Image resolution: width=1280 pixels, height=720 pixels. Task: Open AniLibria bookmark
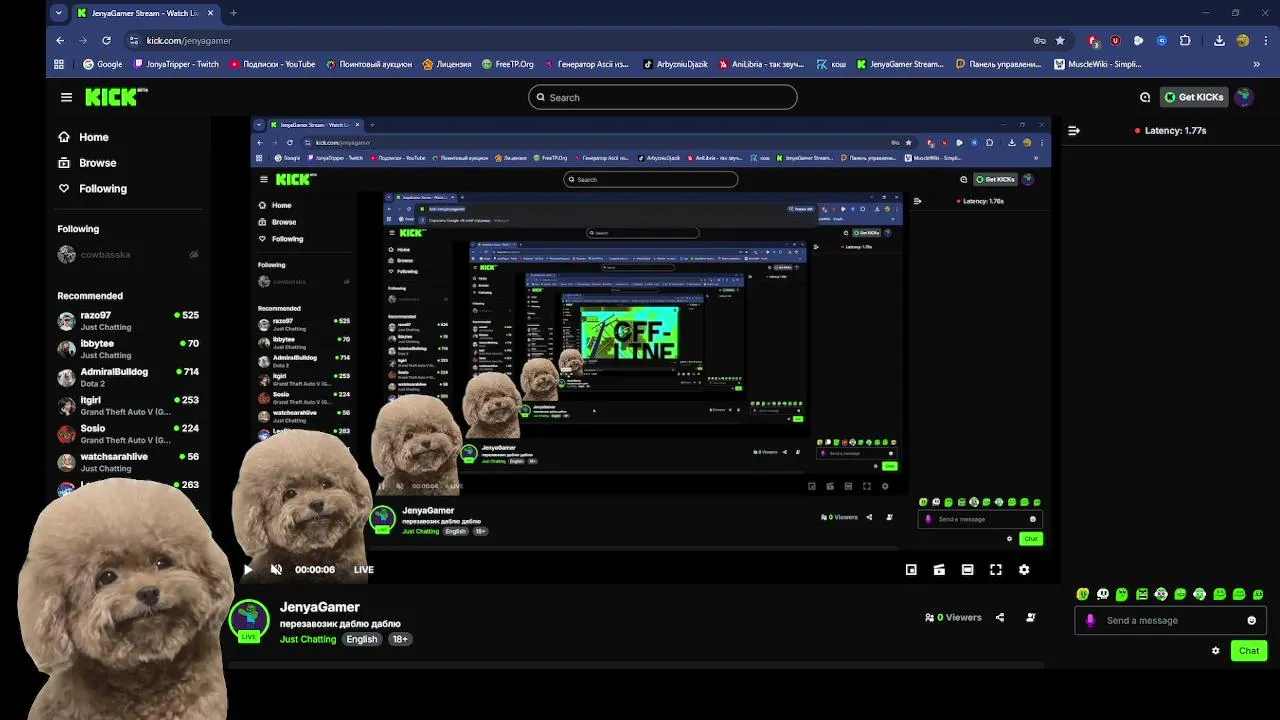[x=760, y=64]
